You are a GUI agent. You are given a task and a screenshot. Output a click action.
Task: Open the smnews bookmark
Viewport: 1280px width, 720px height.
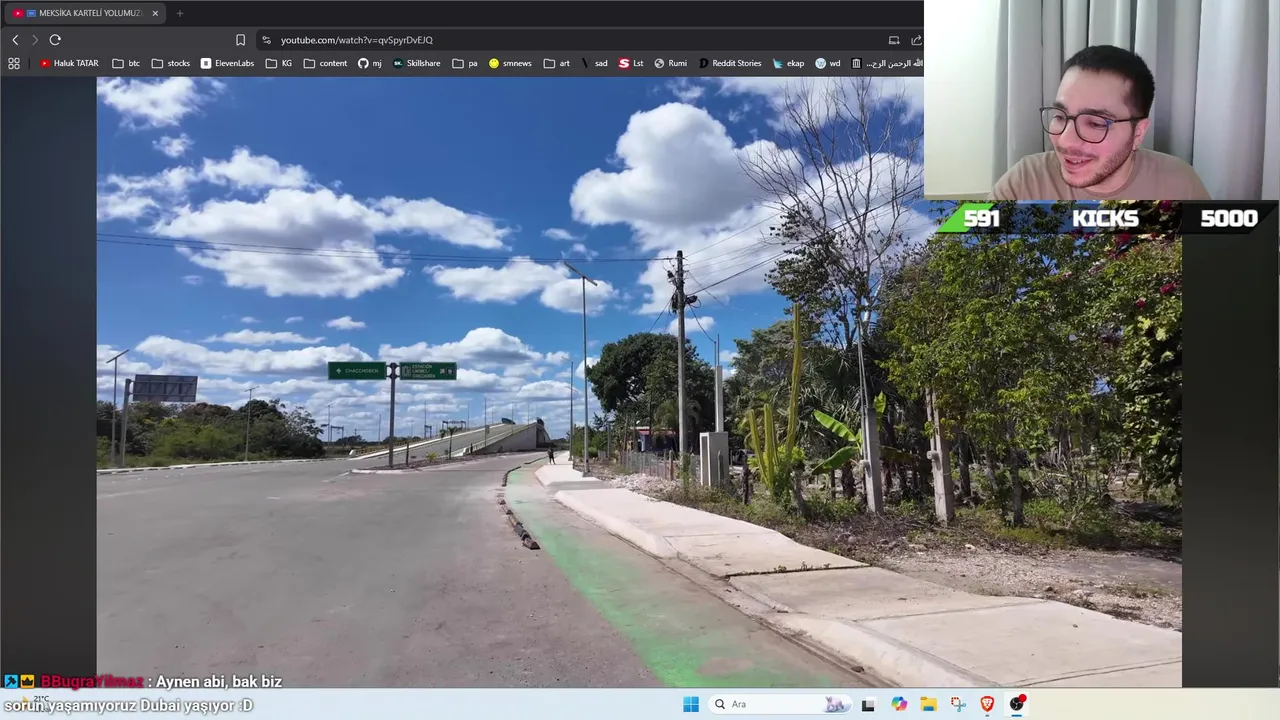[x=510, y=63]
